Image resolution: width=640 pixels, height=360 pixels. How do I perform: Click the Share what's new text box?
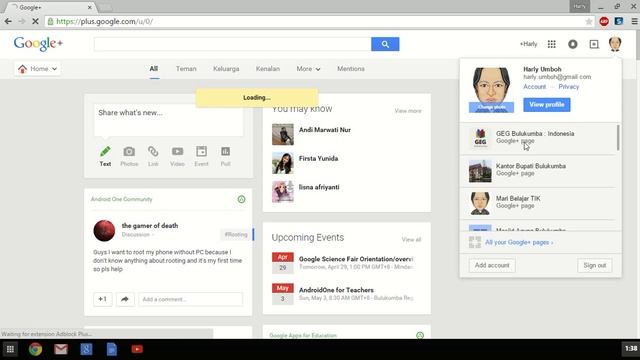[168, 120]
